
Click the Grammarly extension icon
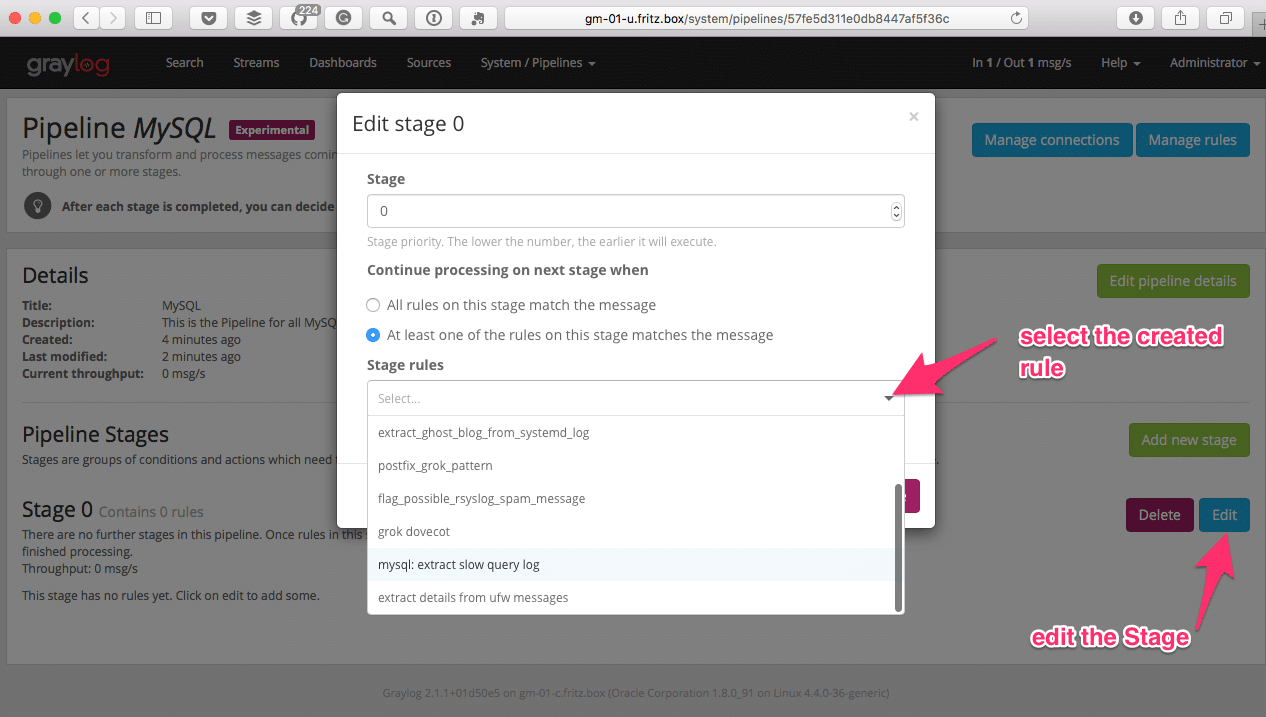coord(343,18)
